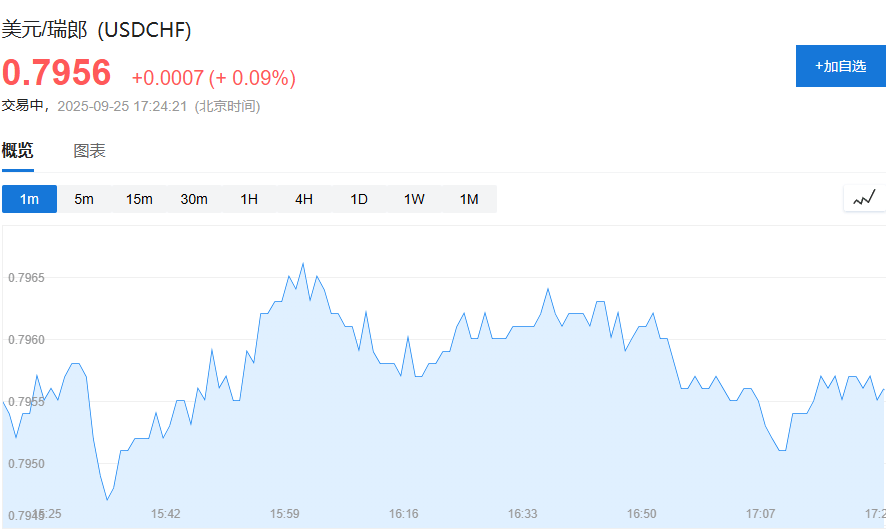Switch chart to 15m interval
The width and height of the screenshot is (886, 532).
[x=139, y=199]
